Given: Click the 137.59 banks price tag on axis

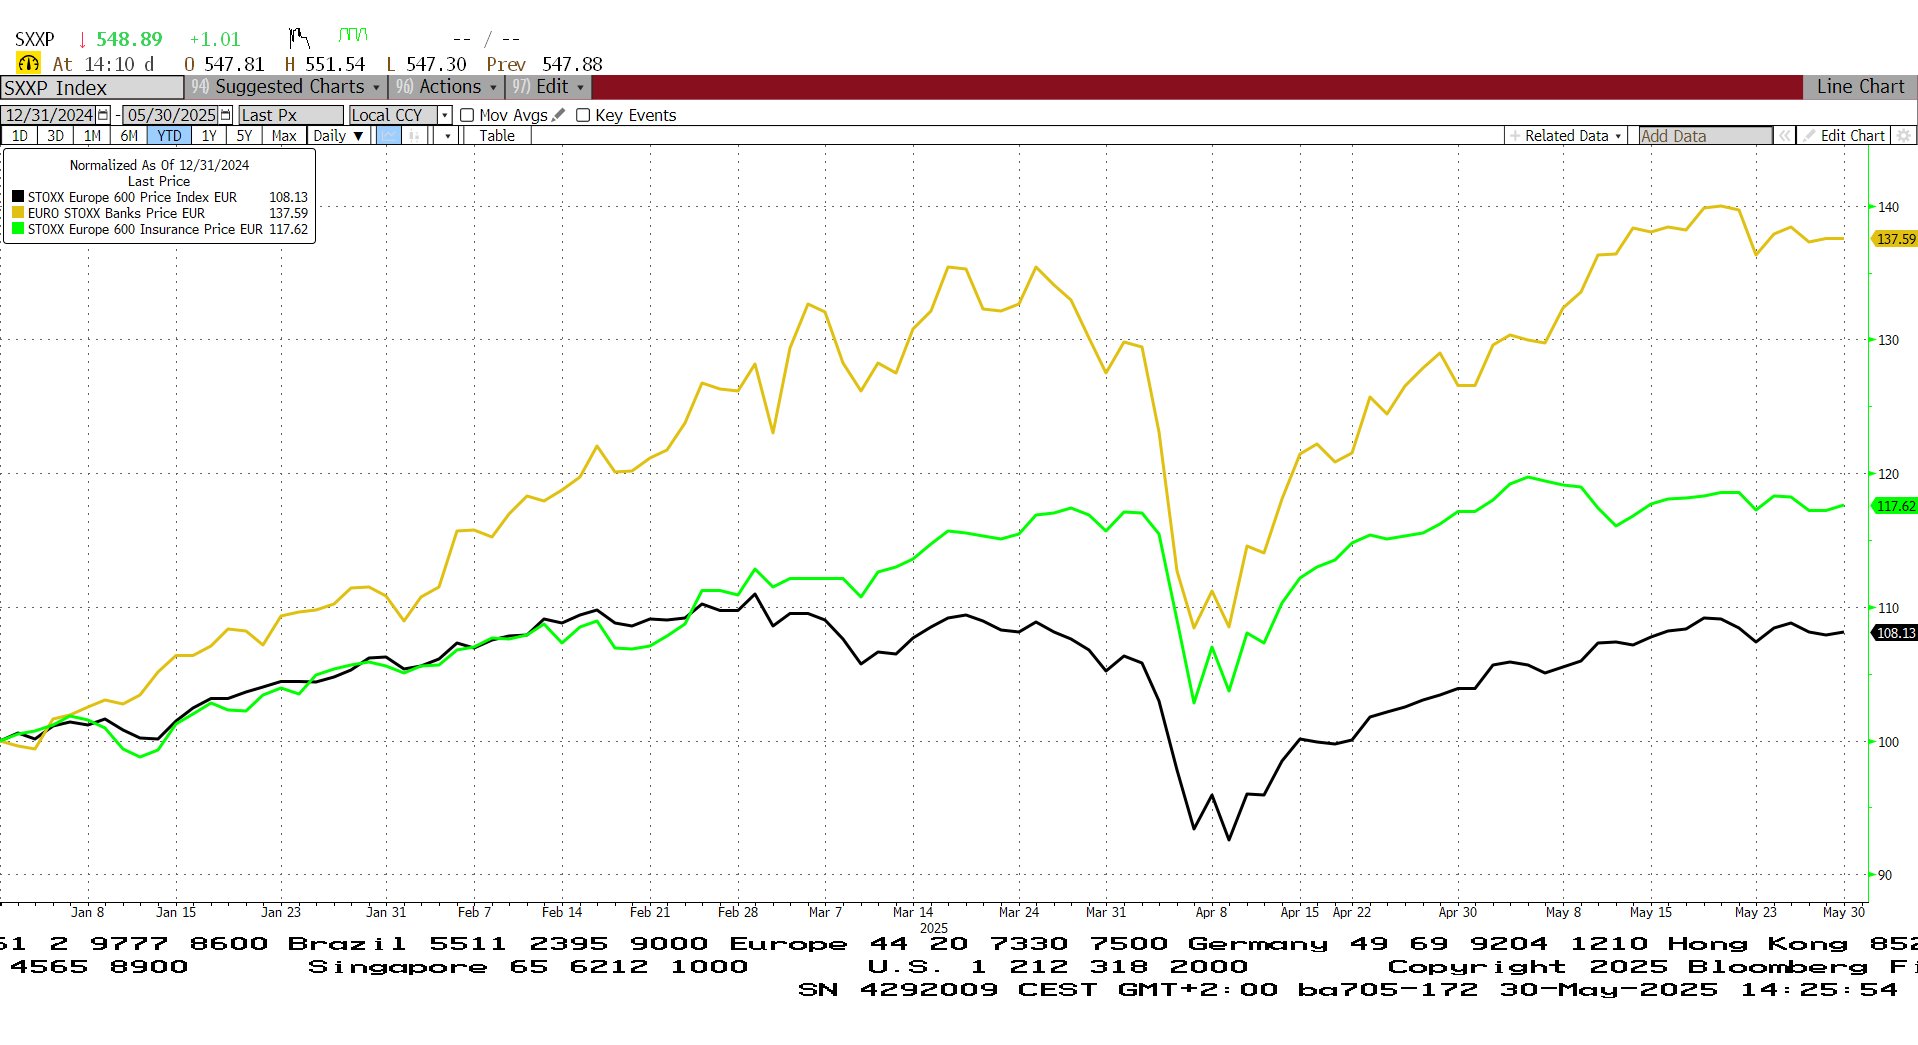Looking at the screenshot, I should point(1895,239).
